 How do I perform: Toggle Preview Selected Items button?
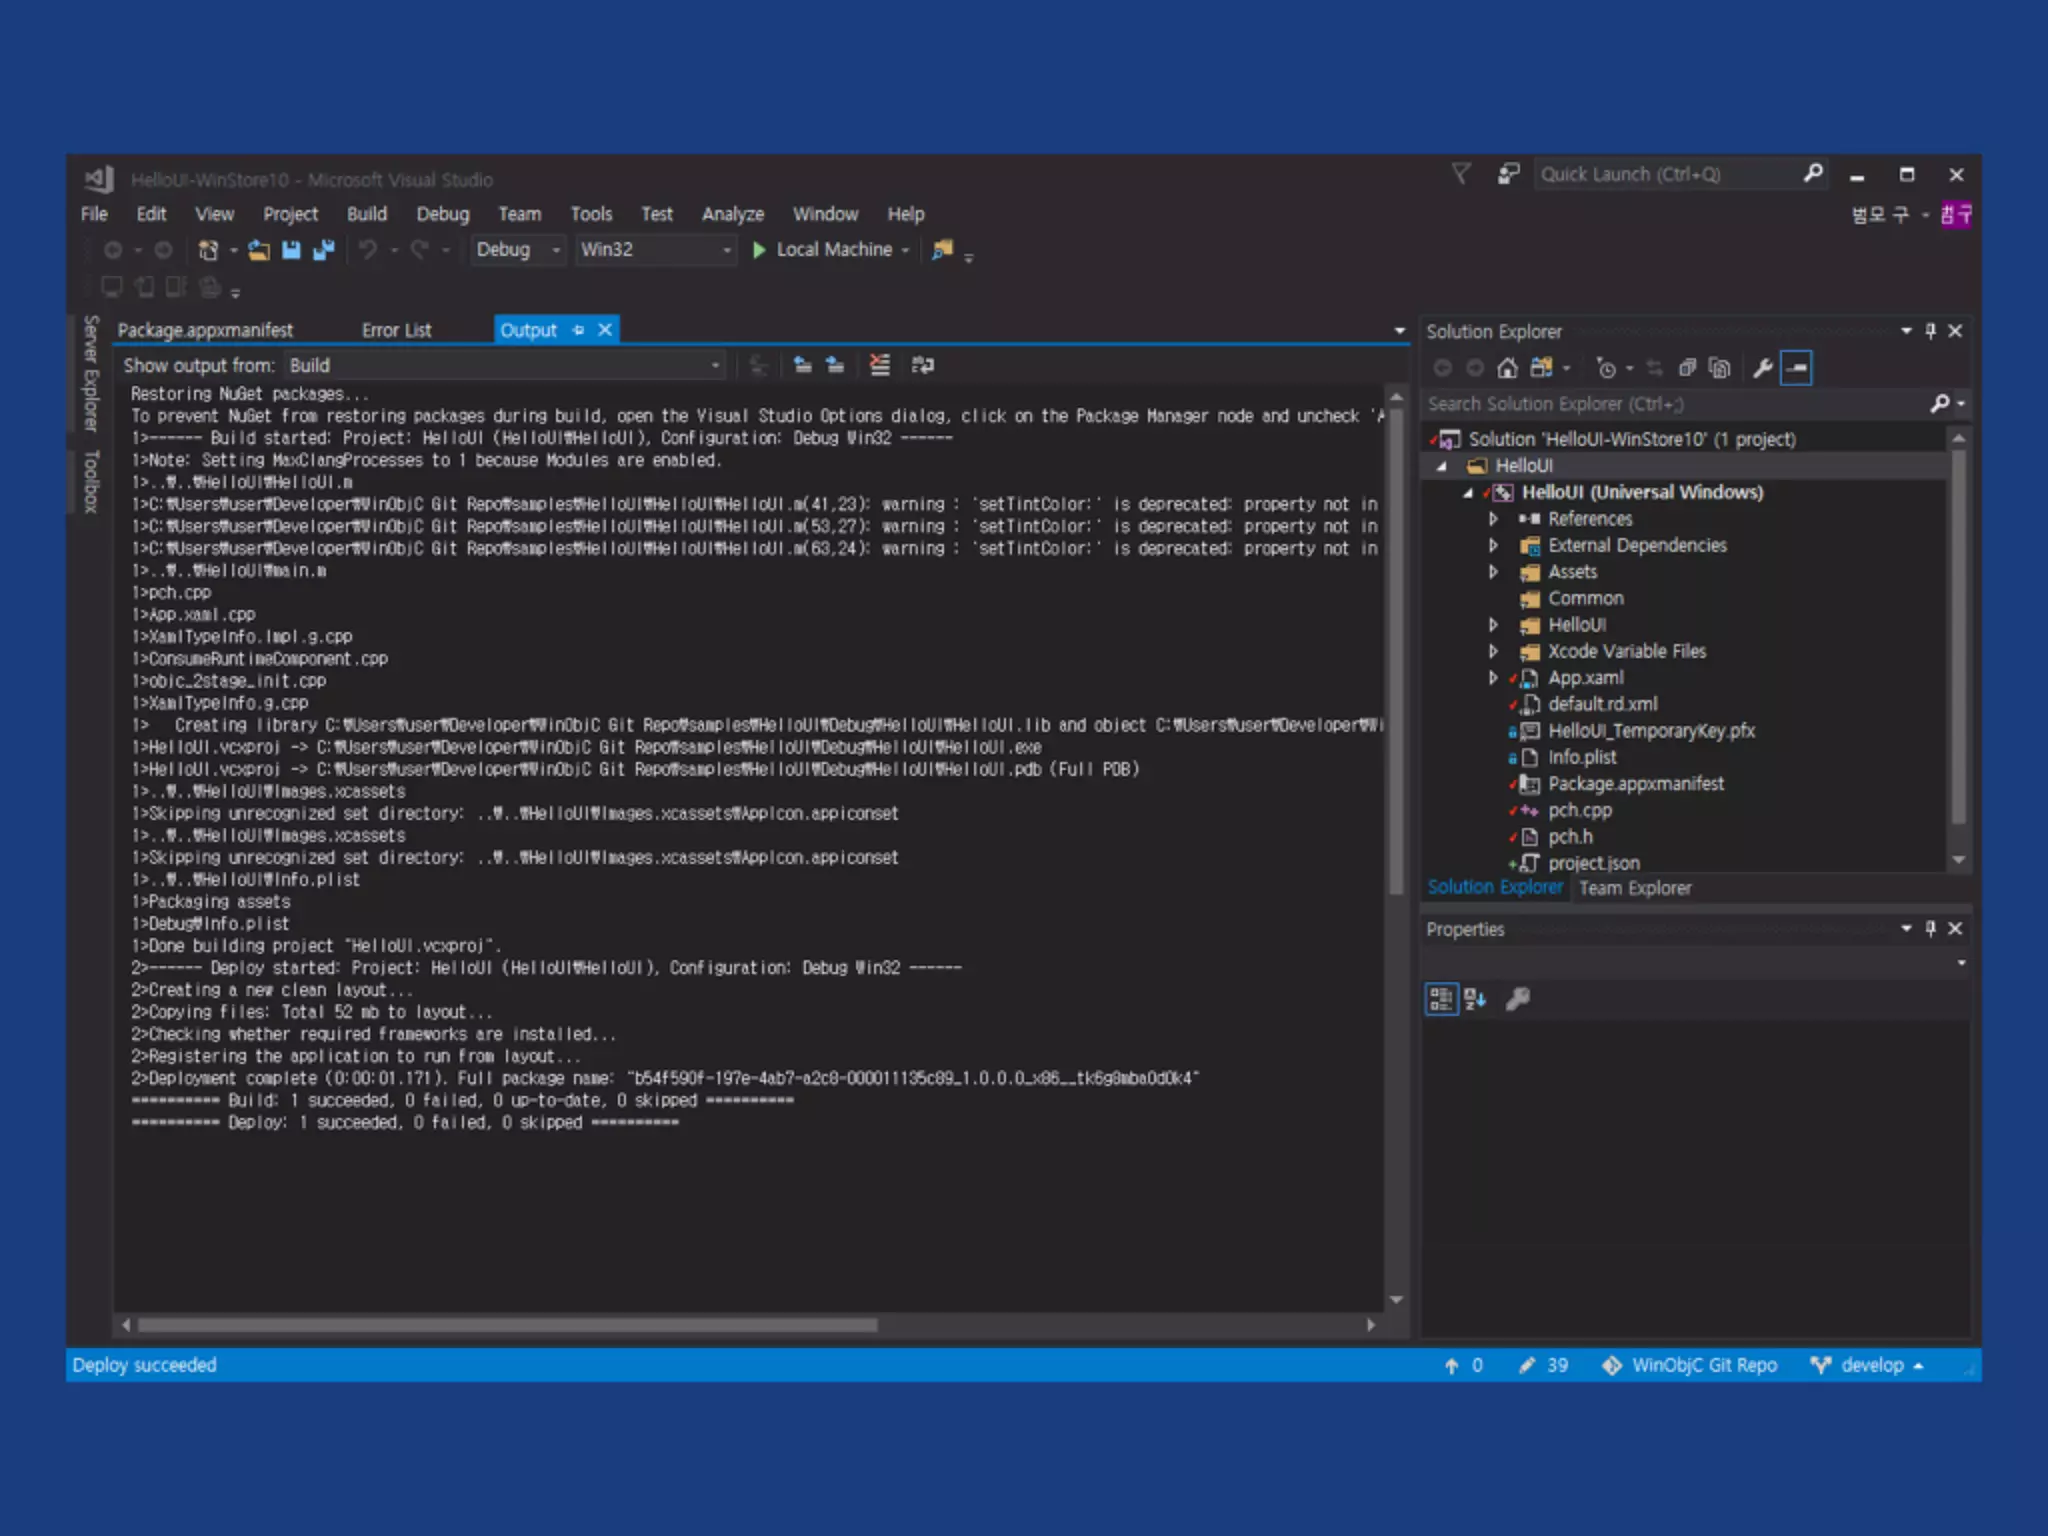coord(1797,368)
